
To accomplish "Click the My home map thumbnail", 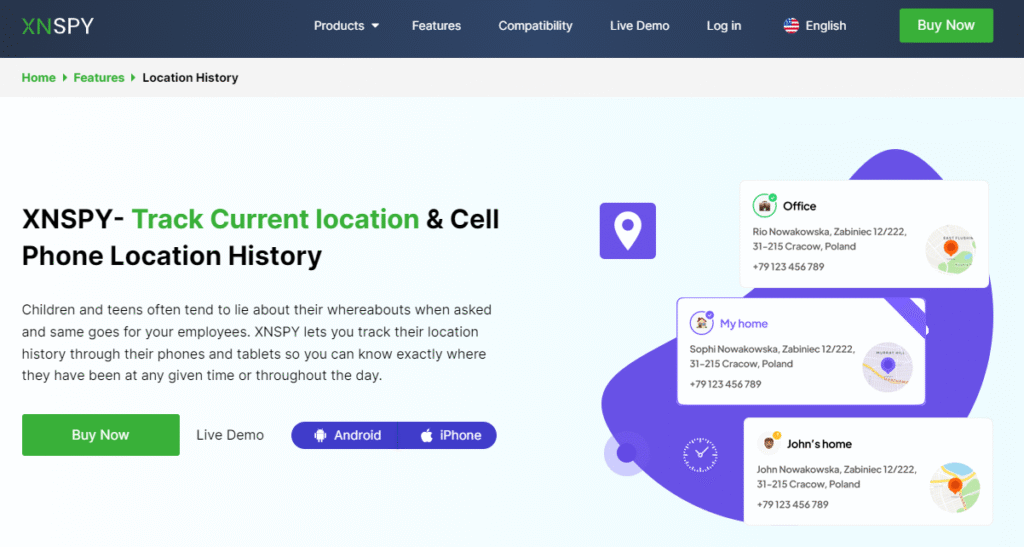I will (887, 367).
